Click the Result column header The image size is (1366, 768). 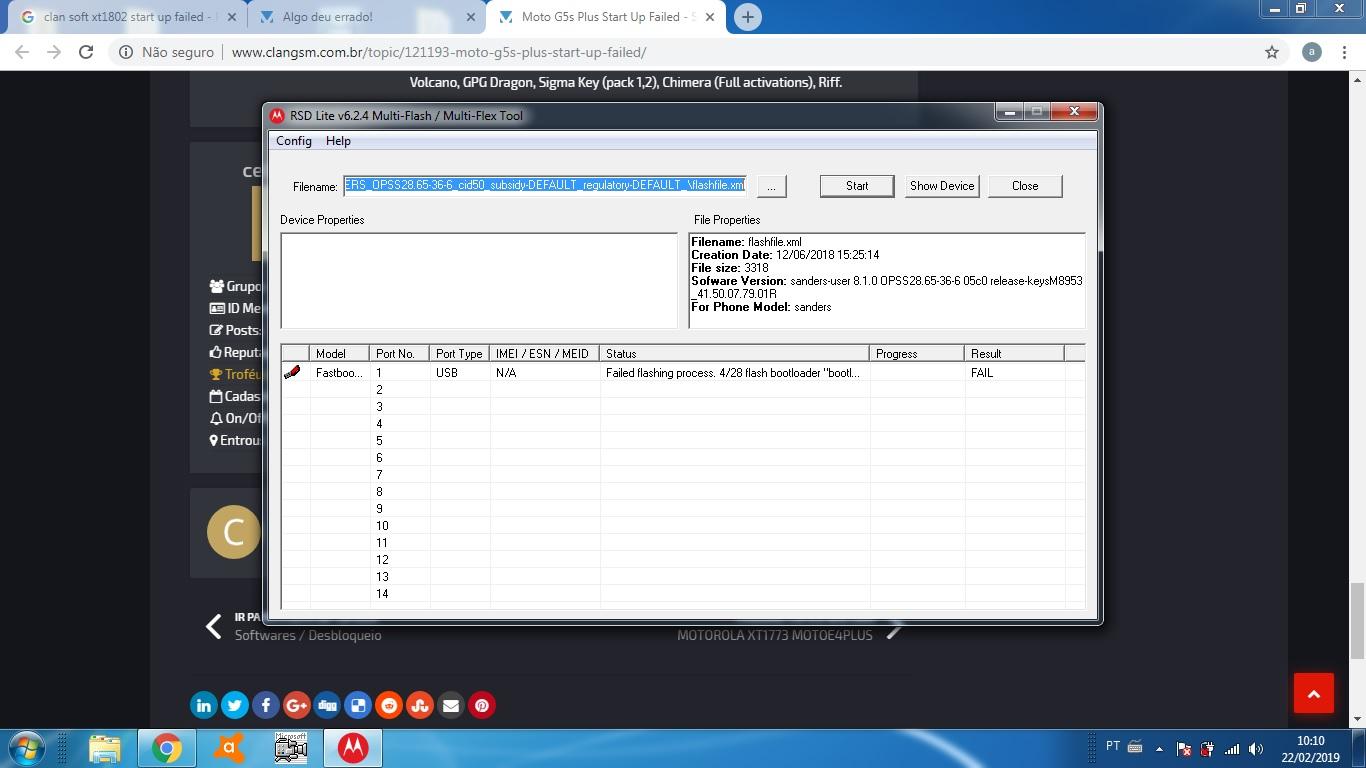(x=1015, y=353)
